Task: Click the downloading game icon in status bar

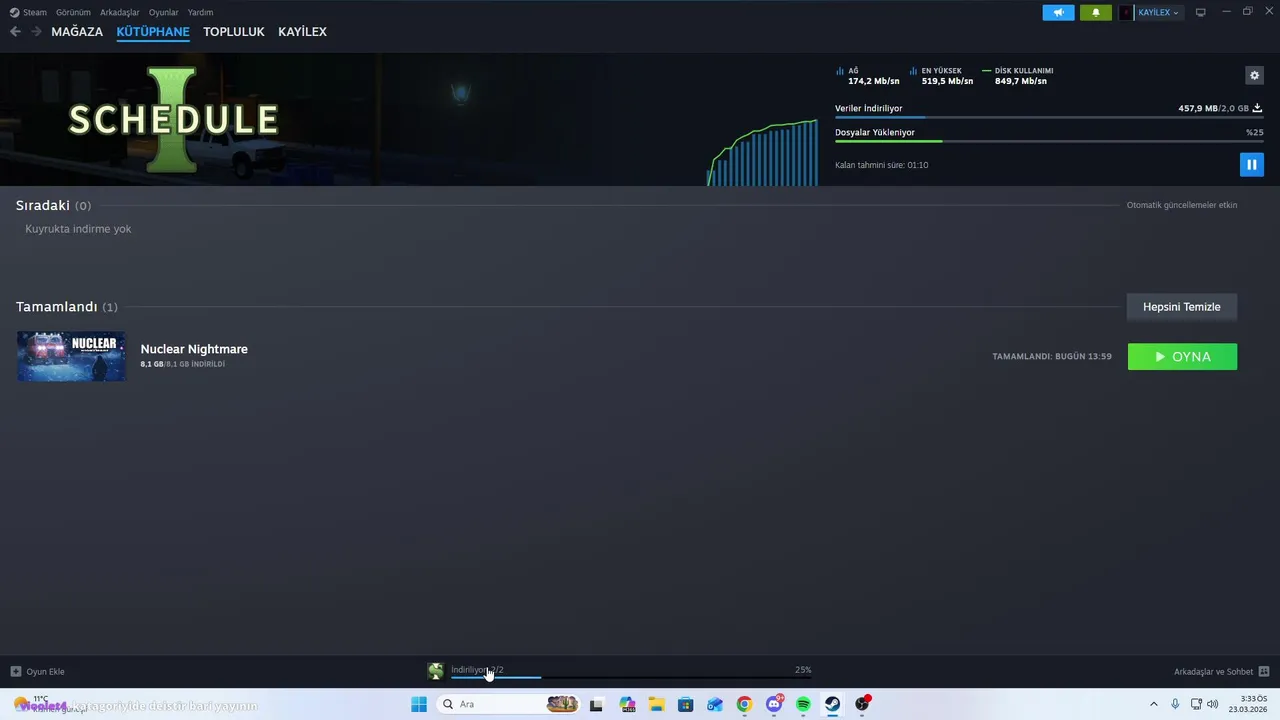Action: click(435, 671)
